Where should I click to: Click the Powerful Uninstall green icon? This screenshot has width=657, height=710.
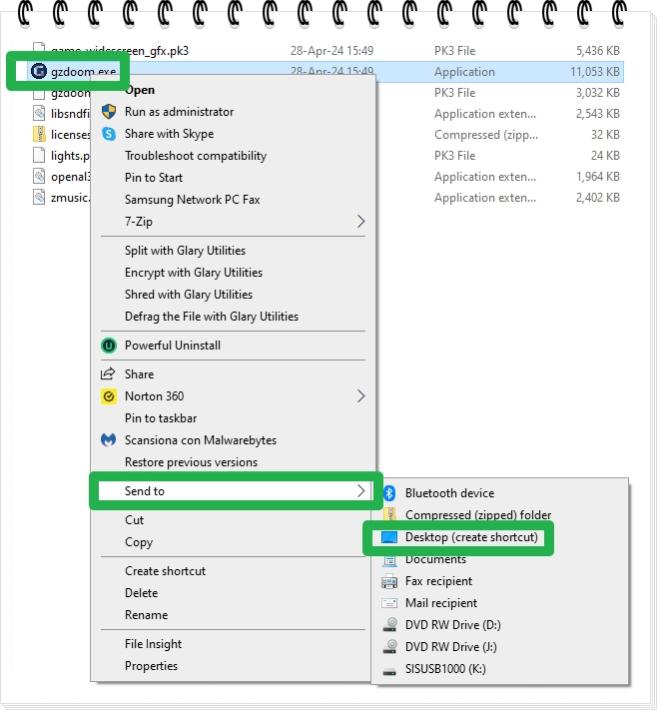tap(109, 345)
